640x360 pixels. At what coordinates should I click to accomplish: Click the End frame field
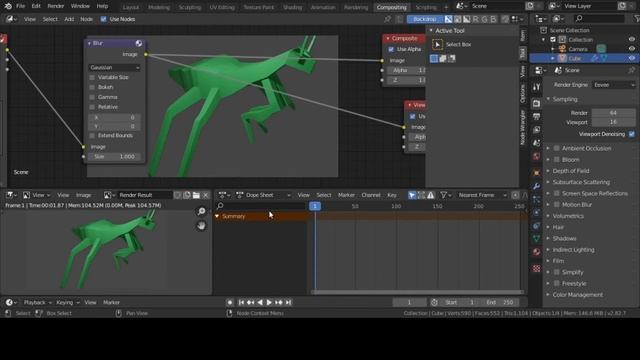pyautogui.click(x=500, y=302)
